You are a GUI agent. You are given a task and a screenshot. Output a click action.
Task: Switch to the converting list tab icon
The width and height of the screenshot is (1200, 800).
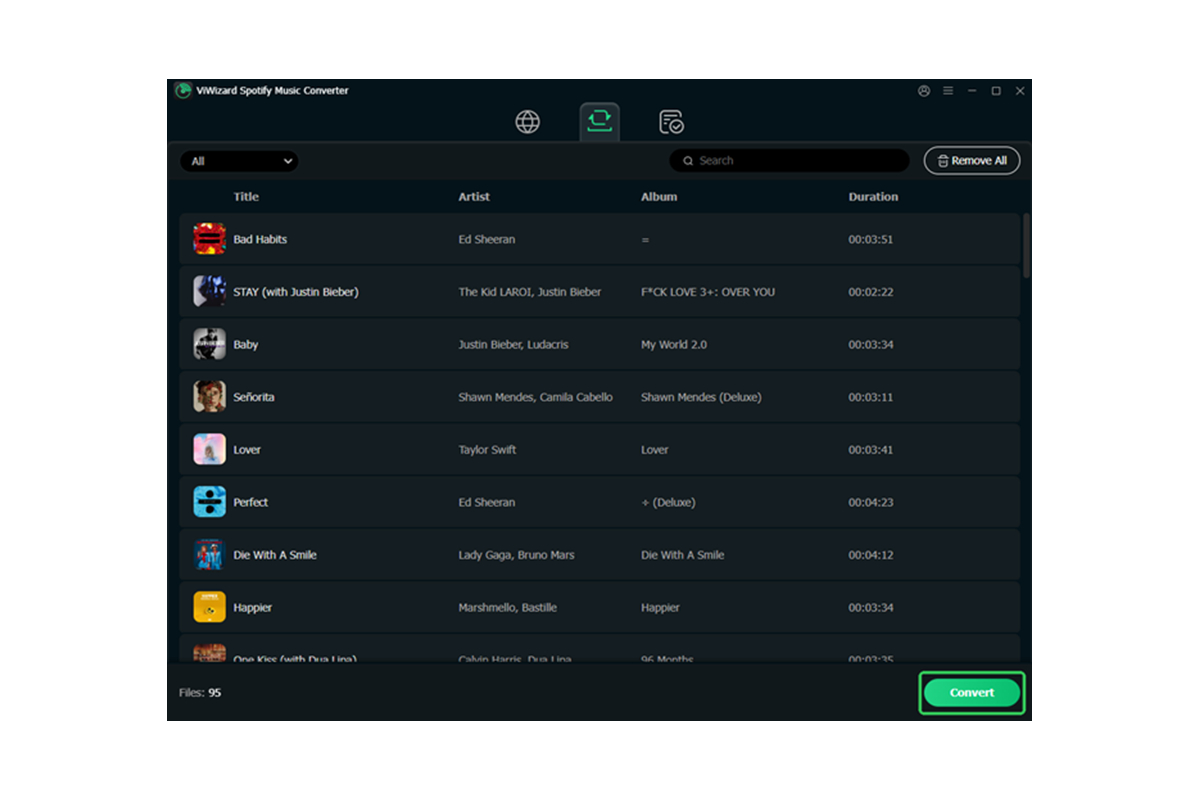[x=599, y=122]
